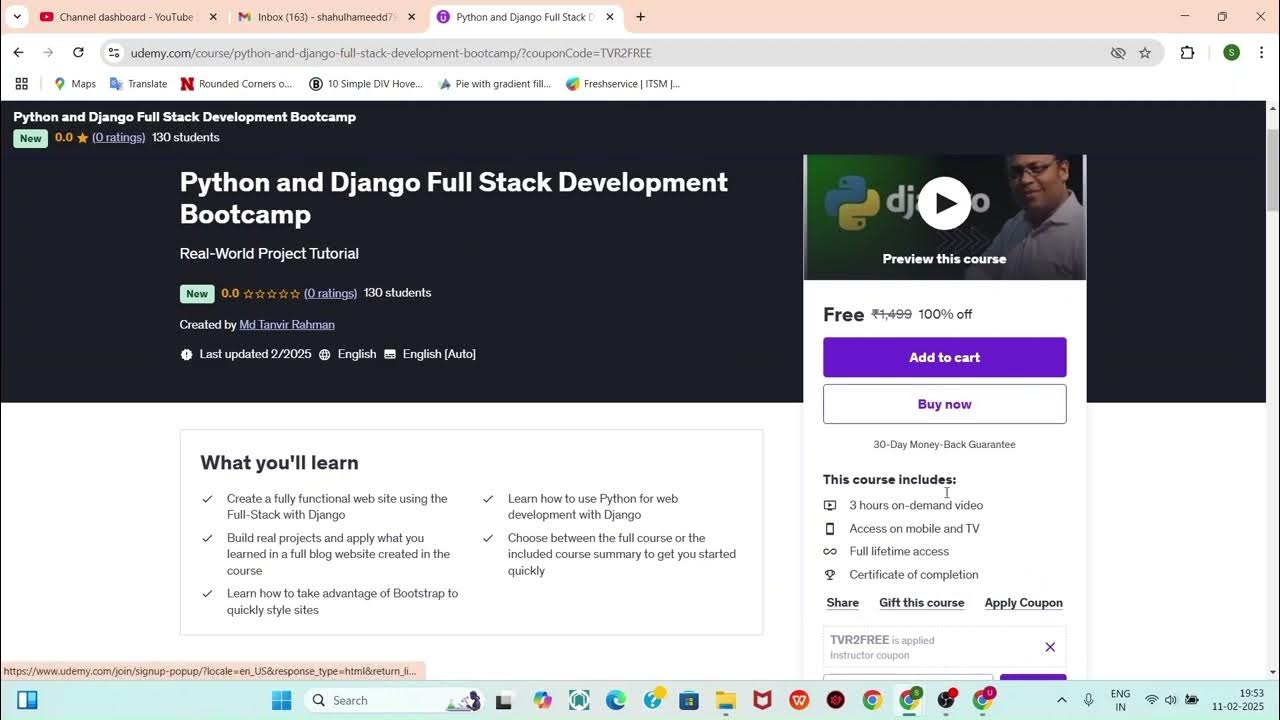Click the third-party cookies eye icon
The width and height of the screenshot is (1280, 720).
pos(1118,53)
